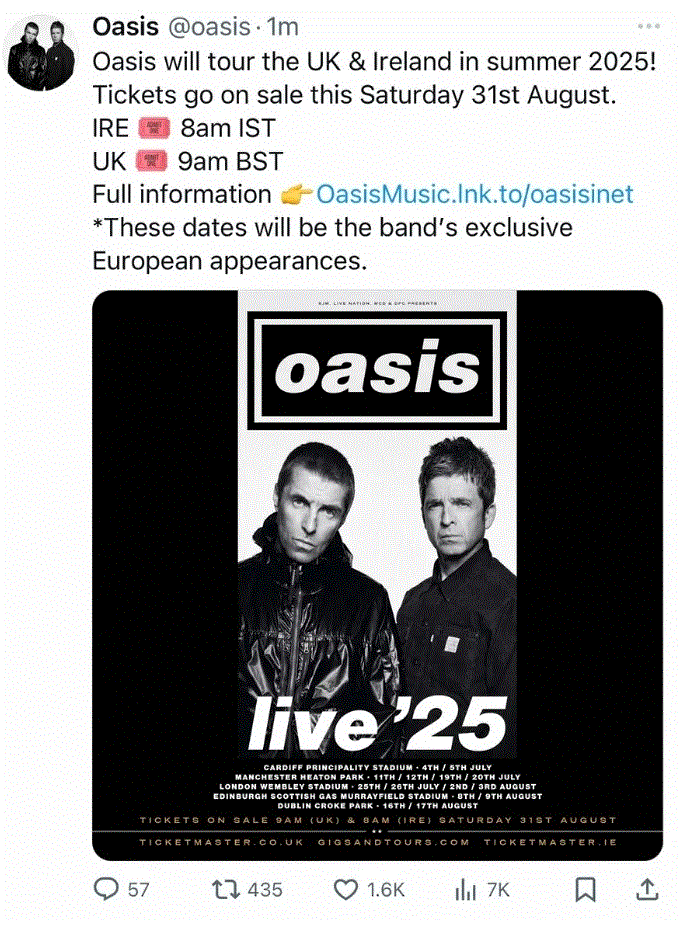Open the Oasis live '25 poster image
Screen dimensions: 693x928
(x=378, y=575)
